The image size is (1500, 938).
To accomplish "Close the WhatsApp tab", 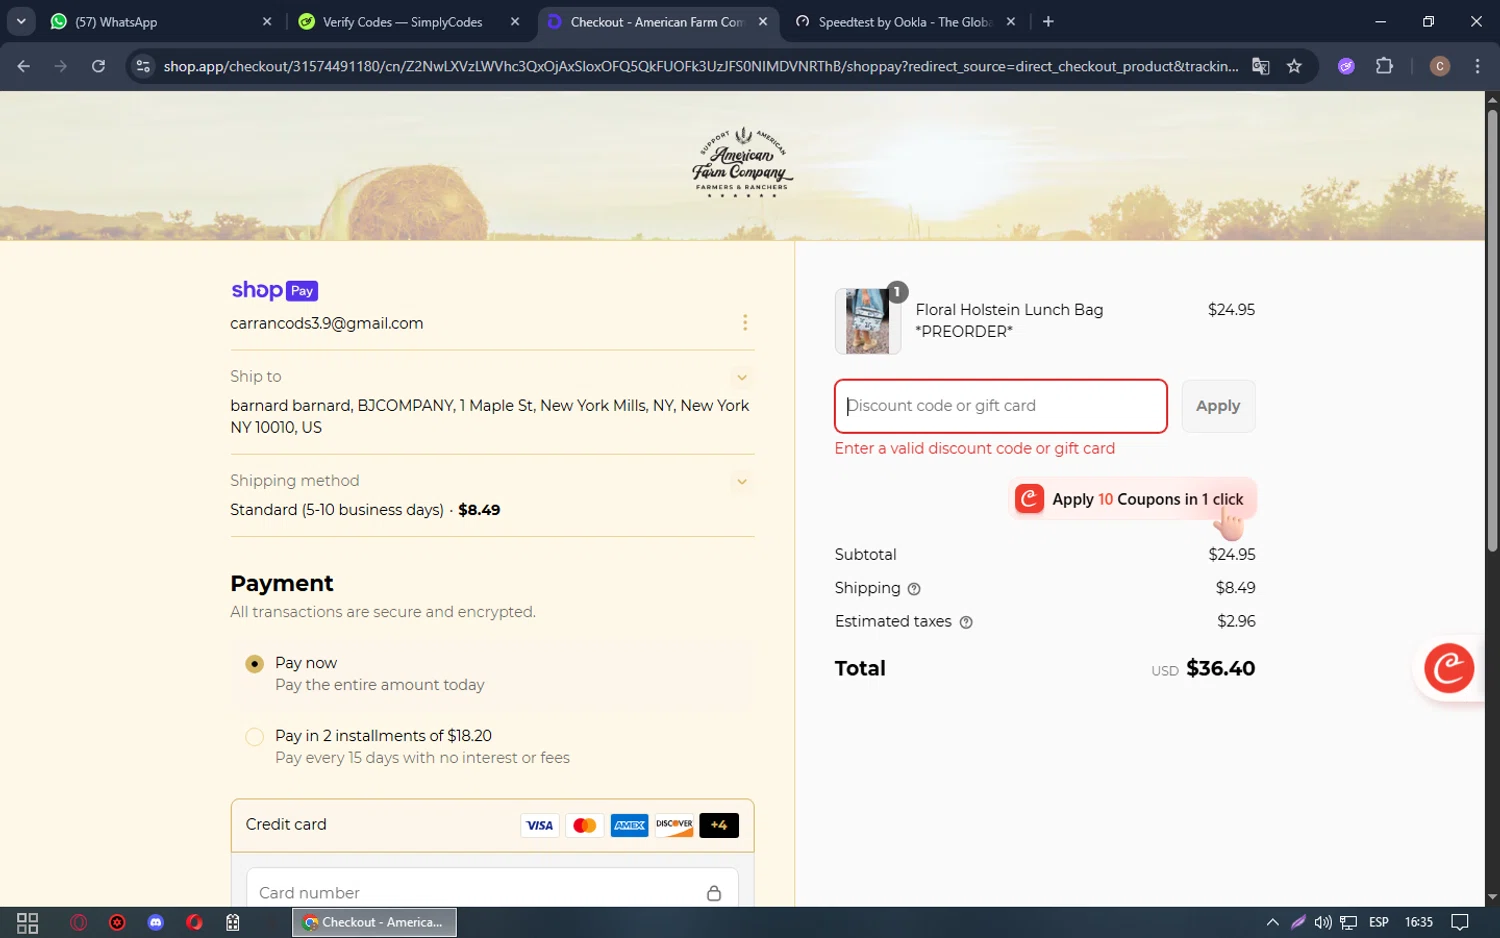I will click(267, 21).
